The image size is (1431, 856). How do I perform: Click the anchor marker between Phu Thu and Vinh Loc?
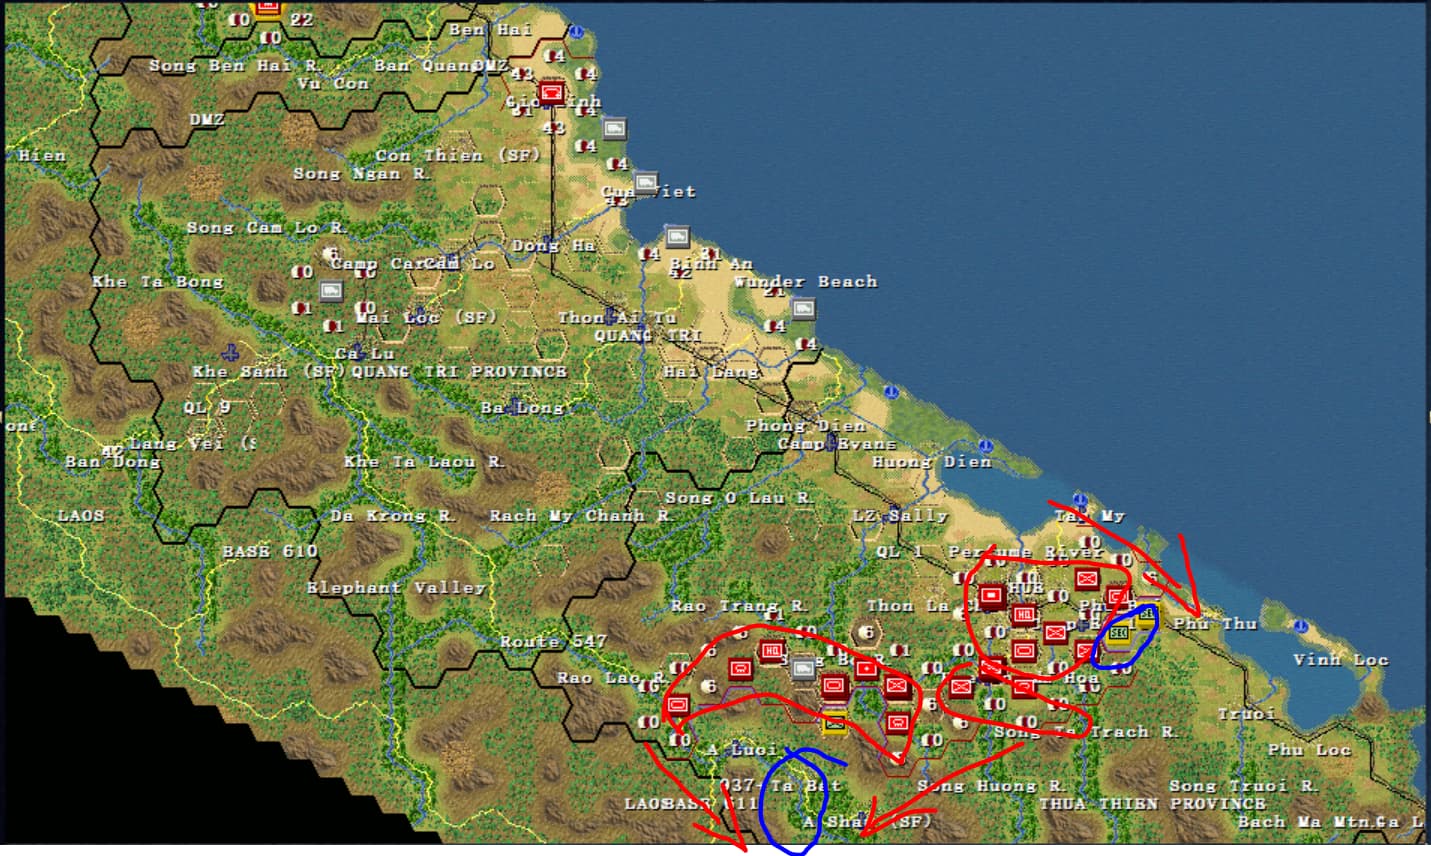point(1300,627)
